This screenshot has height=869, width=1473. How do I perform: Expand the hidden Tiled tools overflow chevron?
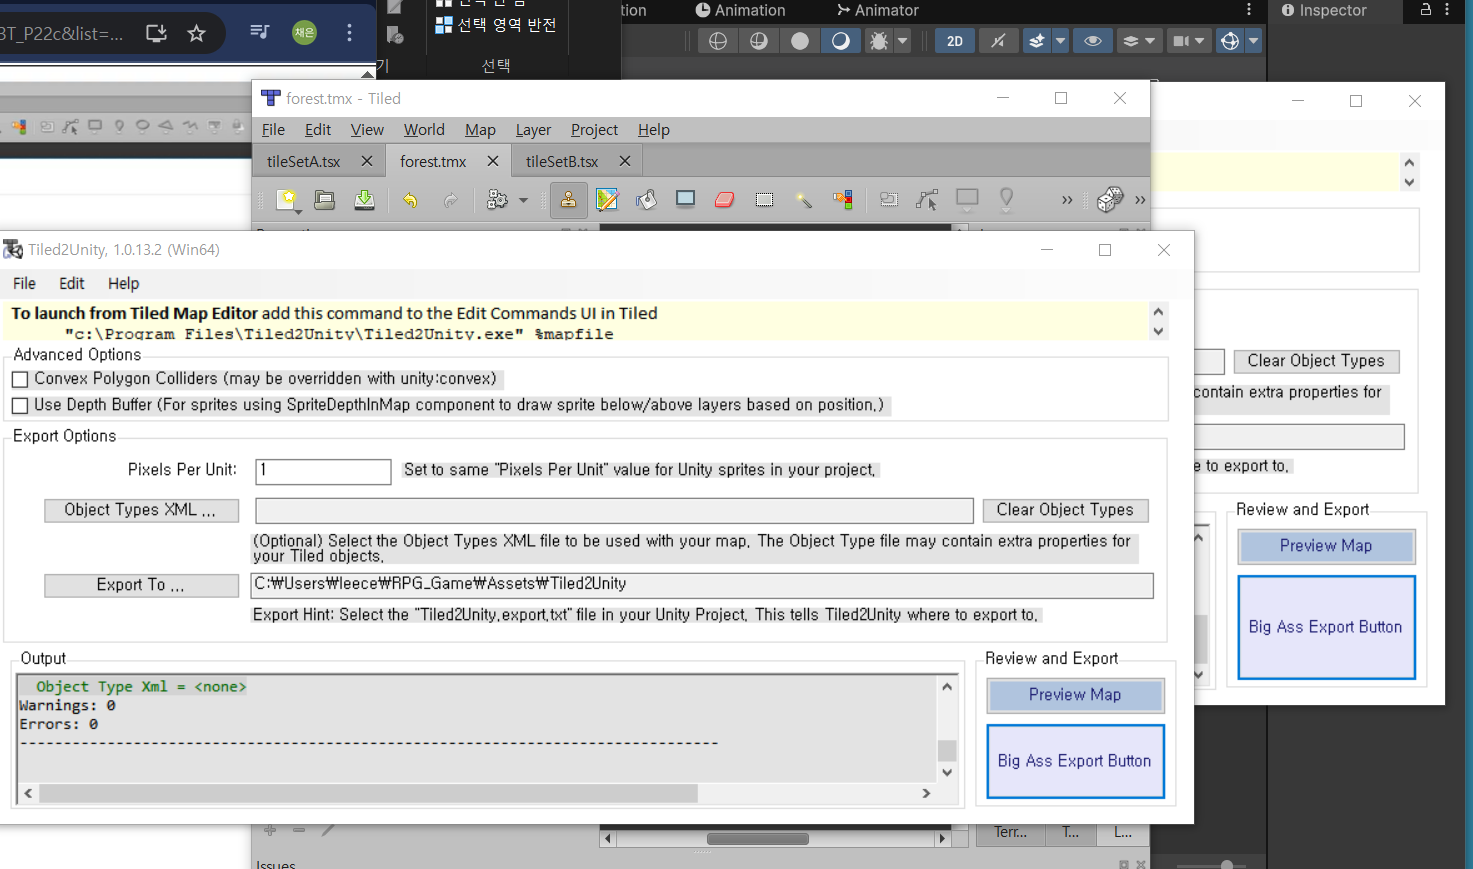coord(1067,200)
